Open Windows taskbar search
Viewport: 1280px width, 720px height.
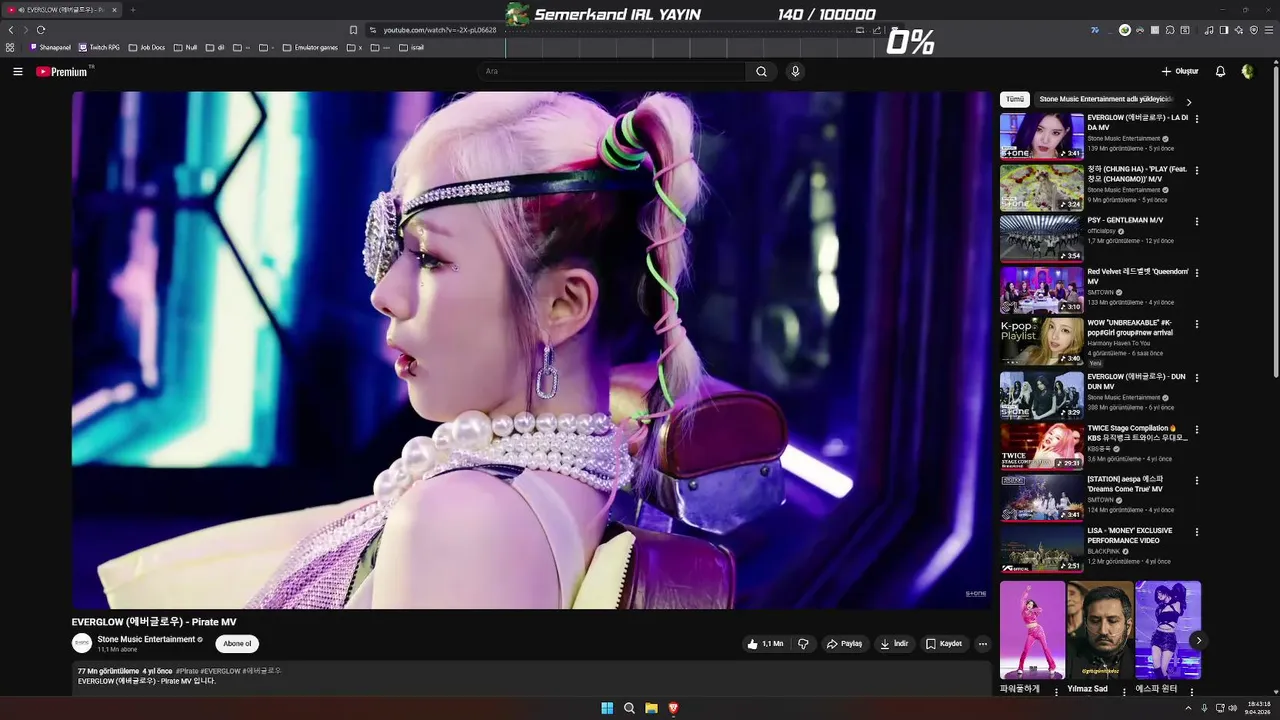(629, 708)
